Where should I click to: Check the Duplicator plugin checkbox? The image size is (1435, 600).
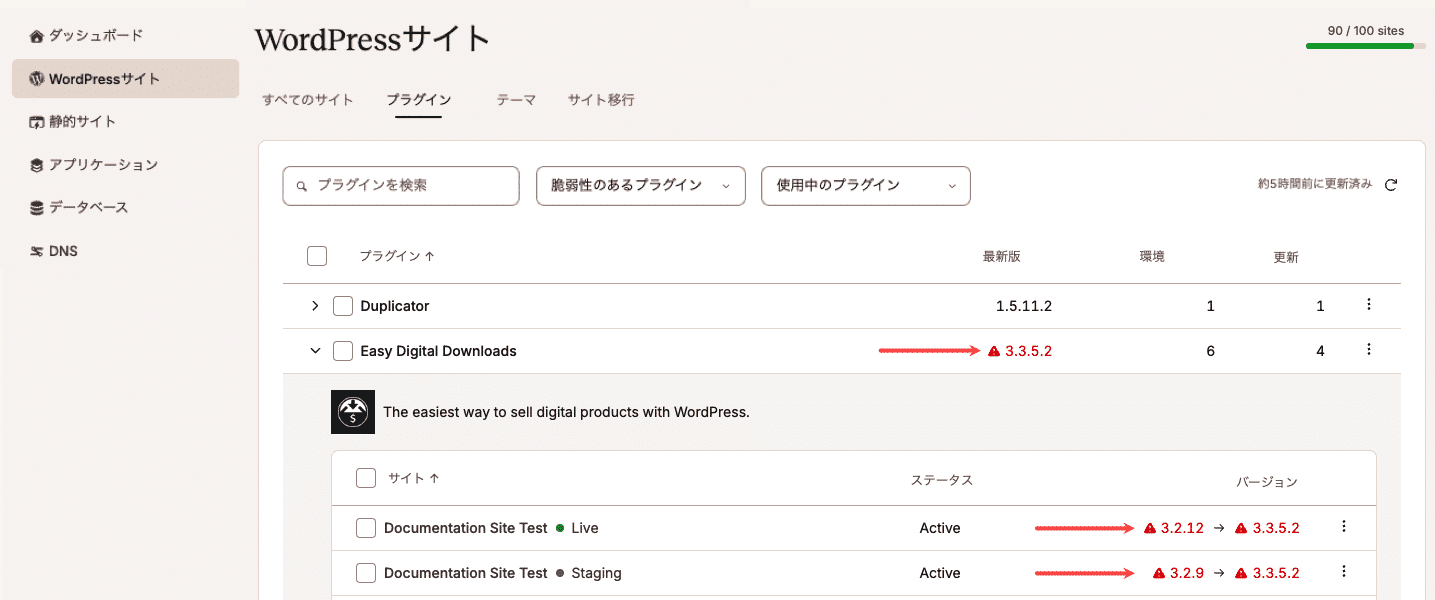pos(343,306)
